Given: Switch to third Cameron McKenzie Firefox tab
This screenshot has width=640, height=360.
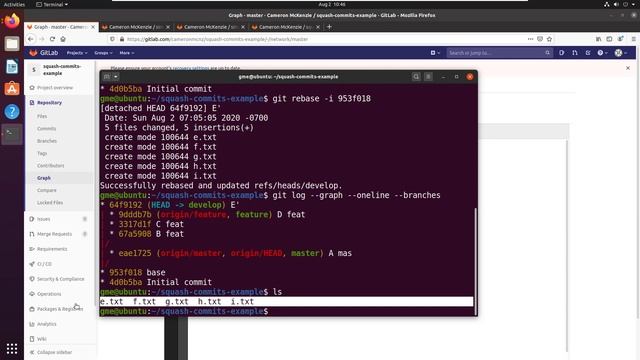Looking at the screenshot, I should tap(211, 27).
